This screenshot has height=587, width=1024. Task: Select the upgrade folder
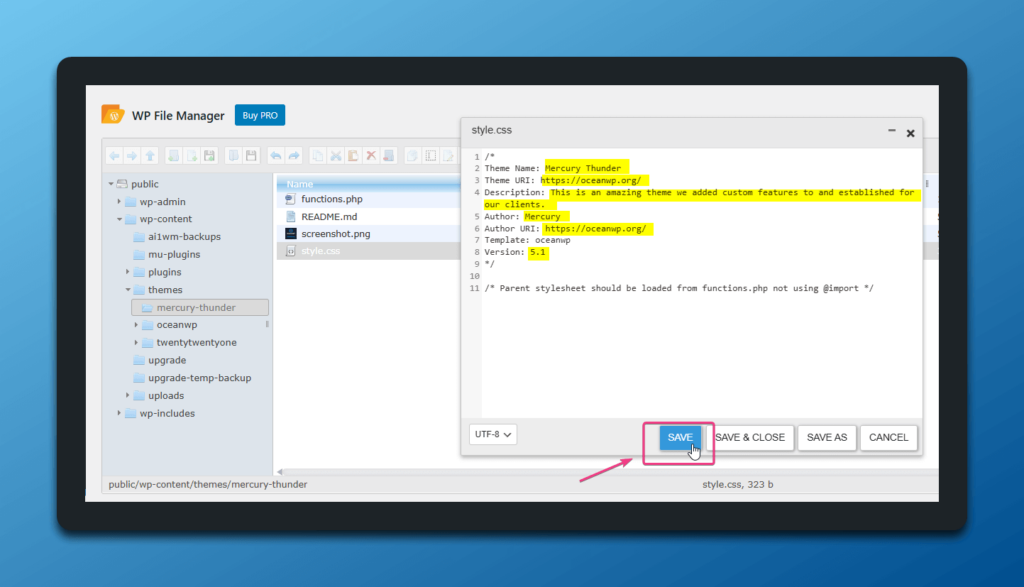[x=167, y=360]
